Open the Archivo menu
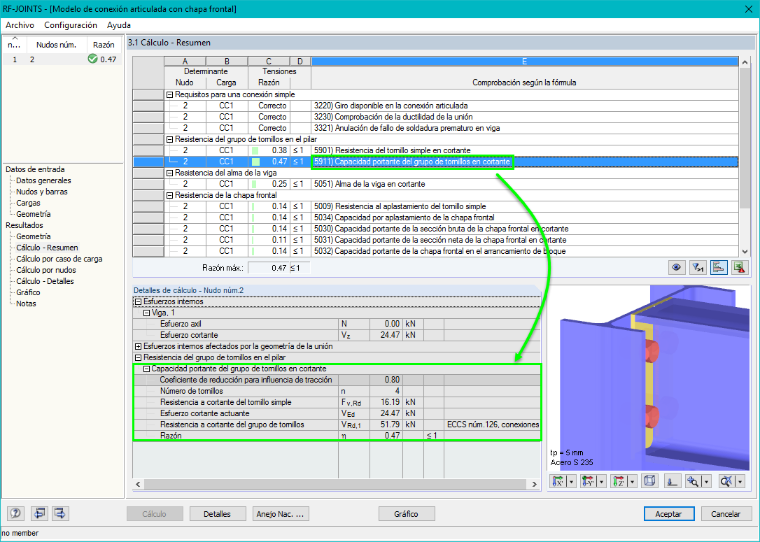This screenshot has width=760, height=542. point(20,25)
